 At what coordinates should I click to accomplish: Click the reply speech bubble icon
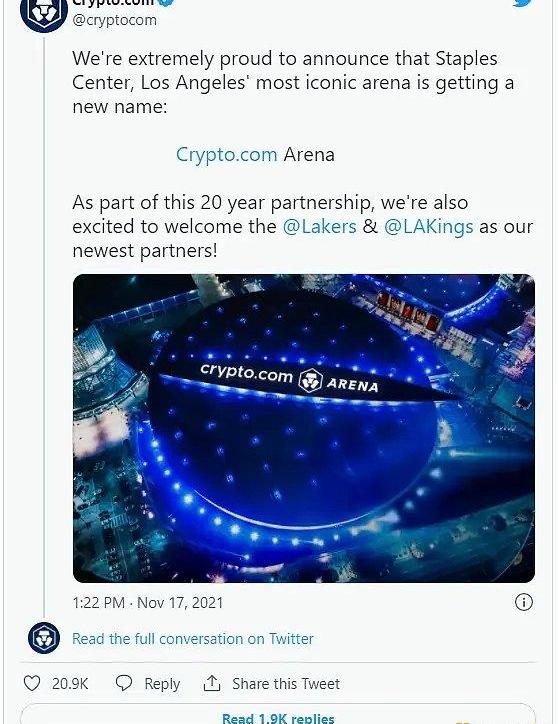point(124,683)
